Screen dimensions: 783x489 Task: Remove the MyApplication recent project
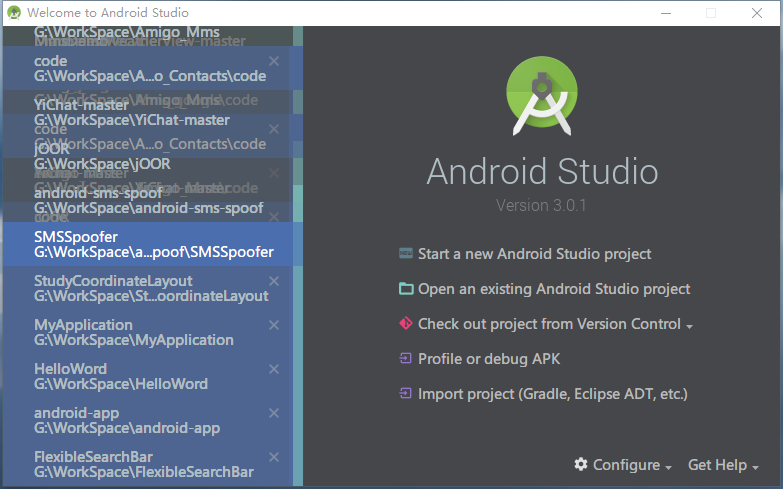coord(274,325)
